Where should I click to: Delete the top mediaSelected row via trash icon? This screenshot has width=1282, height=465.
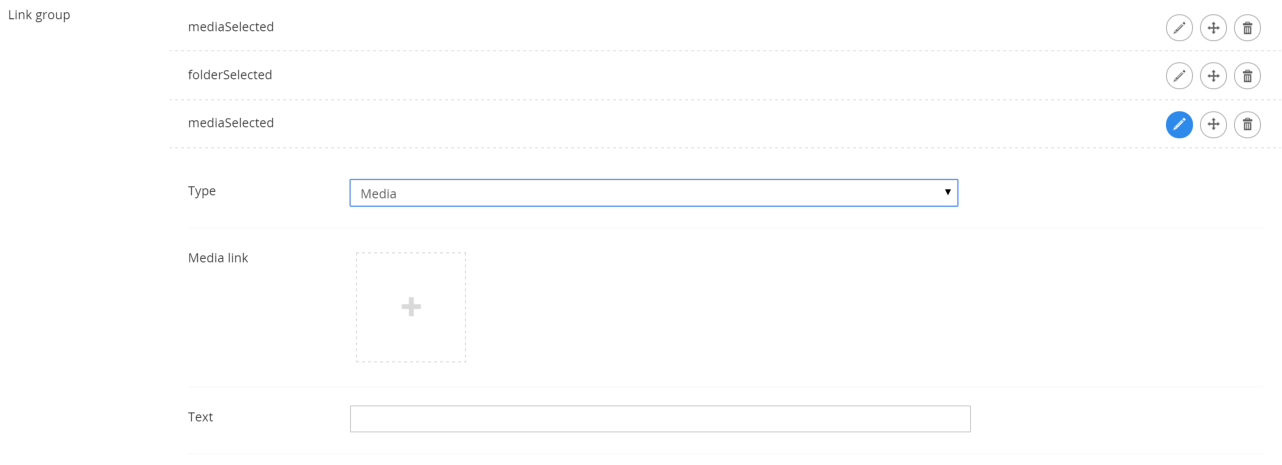pos(1247,27)
